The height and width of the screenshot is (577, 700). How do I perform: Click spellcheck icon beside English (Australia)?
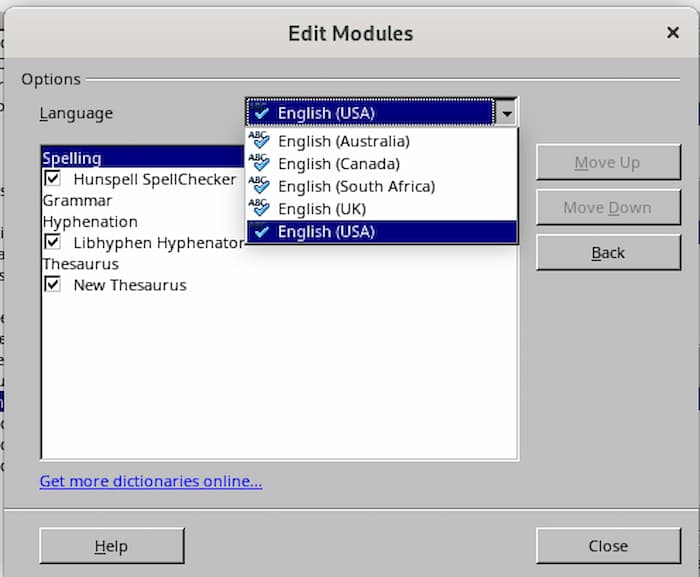259,141
